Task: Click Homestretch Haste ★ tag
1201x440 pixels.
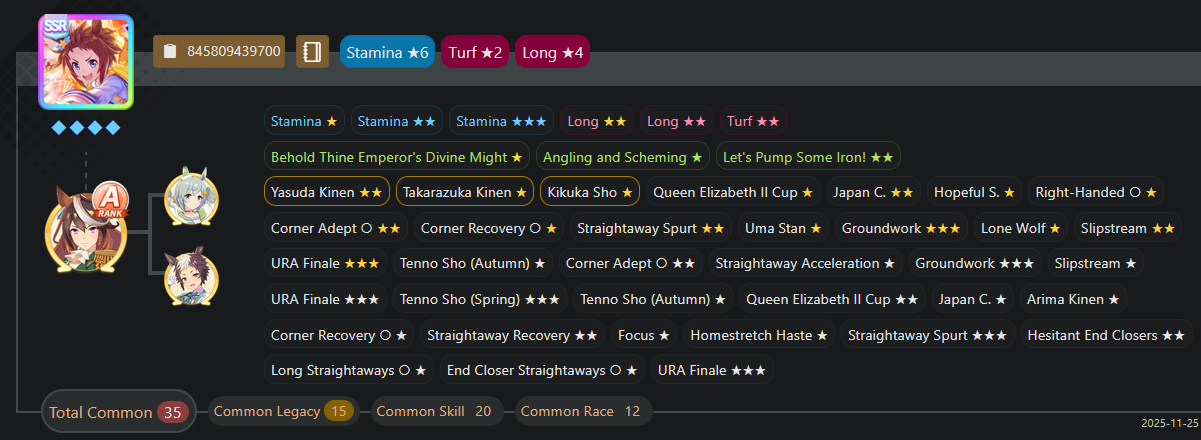Action: coord(759,335)
